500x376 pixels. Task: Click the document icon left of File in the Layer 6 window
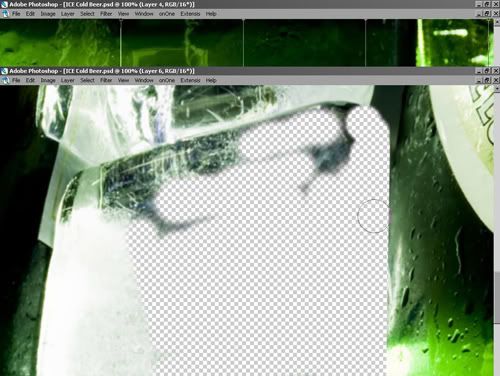5,80
